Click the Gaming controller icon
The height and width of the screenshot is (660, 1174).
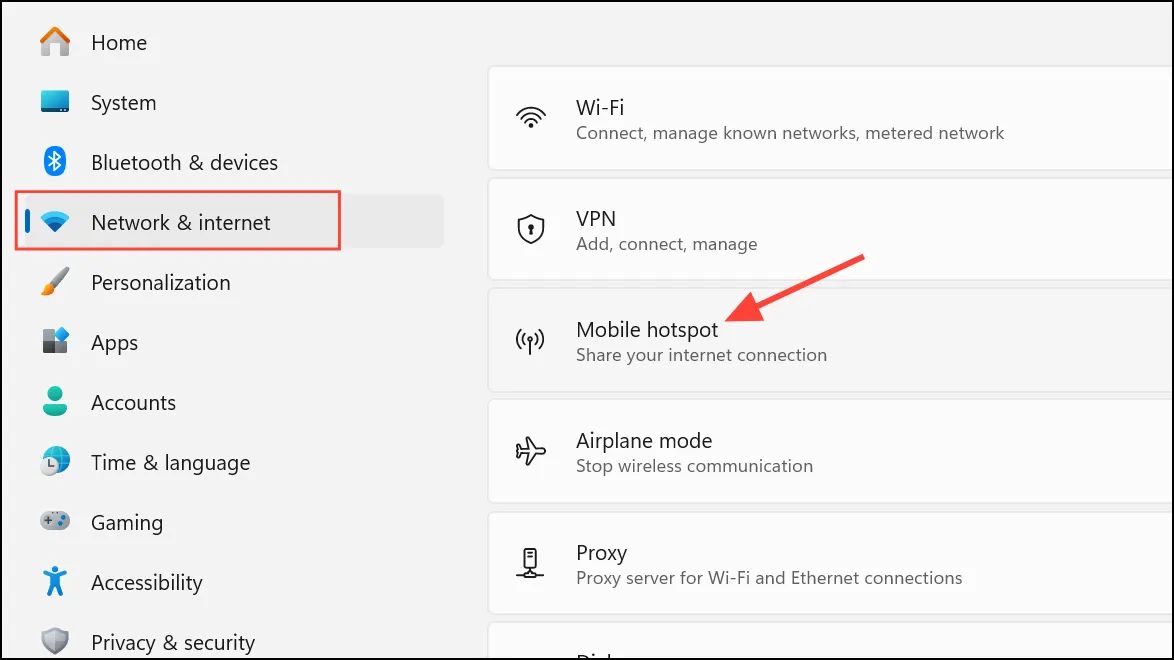[x=55, y=520]
